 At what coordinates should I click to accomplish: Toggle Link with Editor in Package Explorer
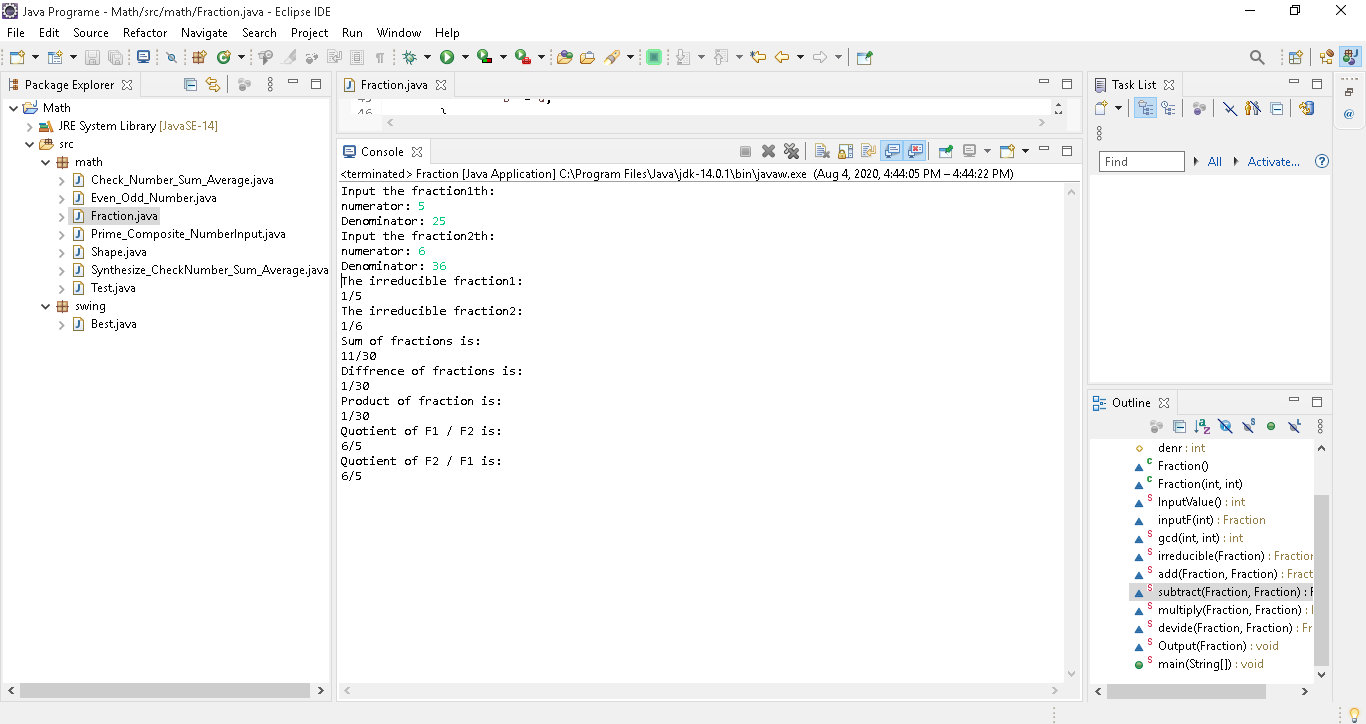[x=212, y=84]
